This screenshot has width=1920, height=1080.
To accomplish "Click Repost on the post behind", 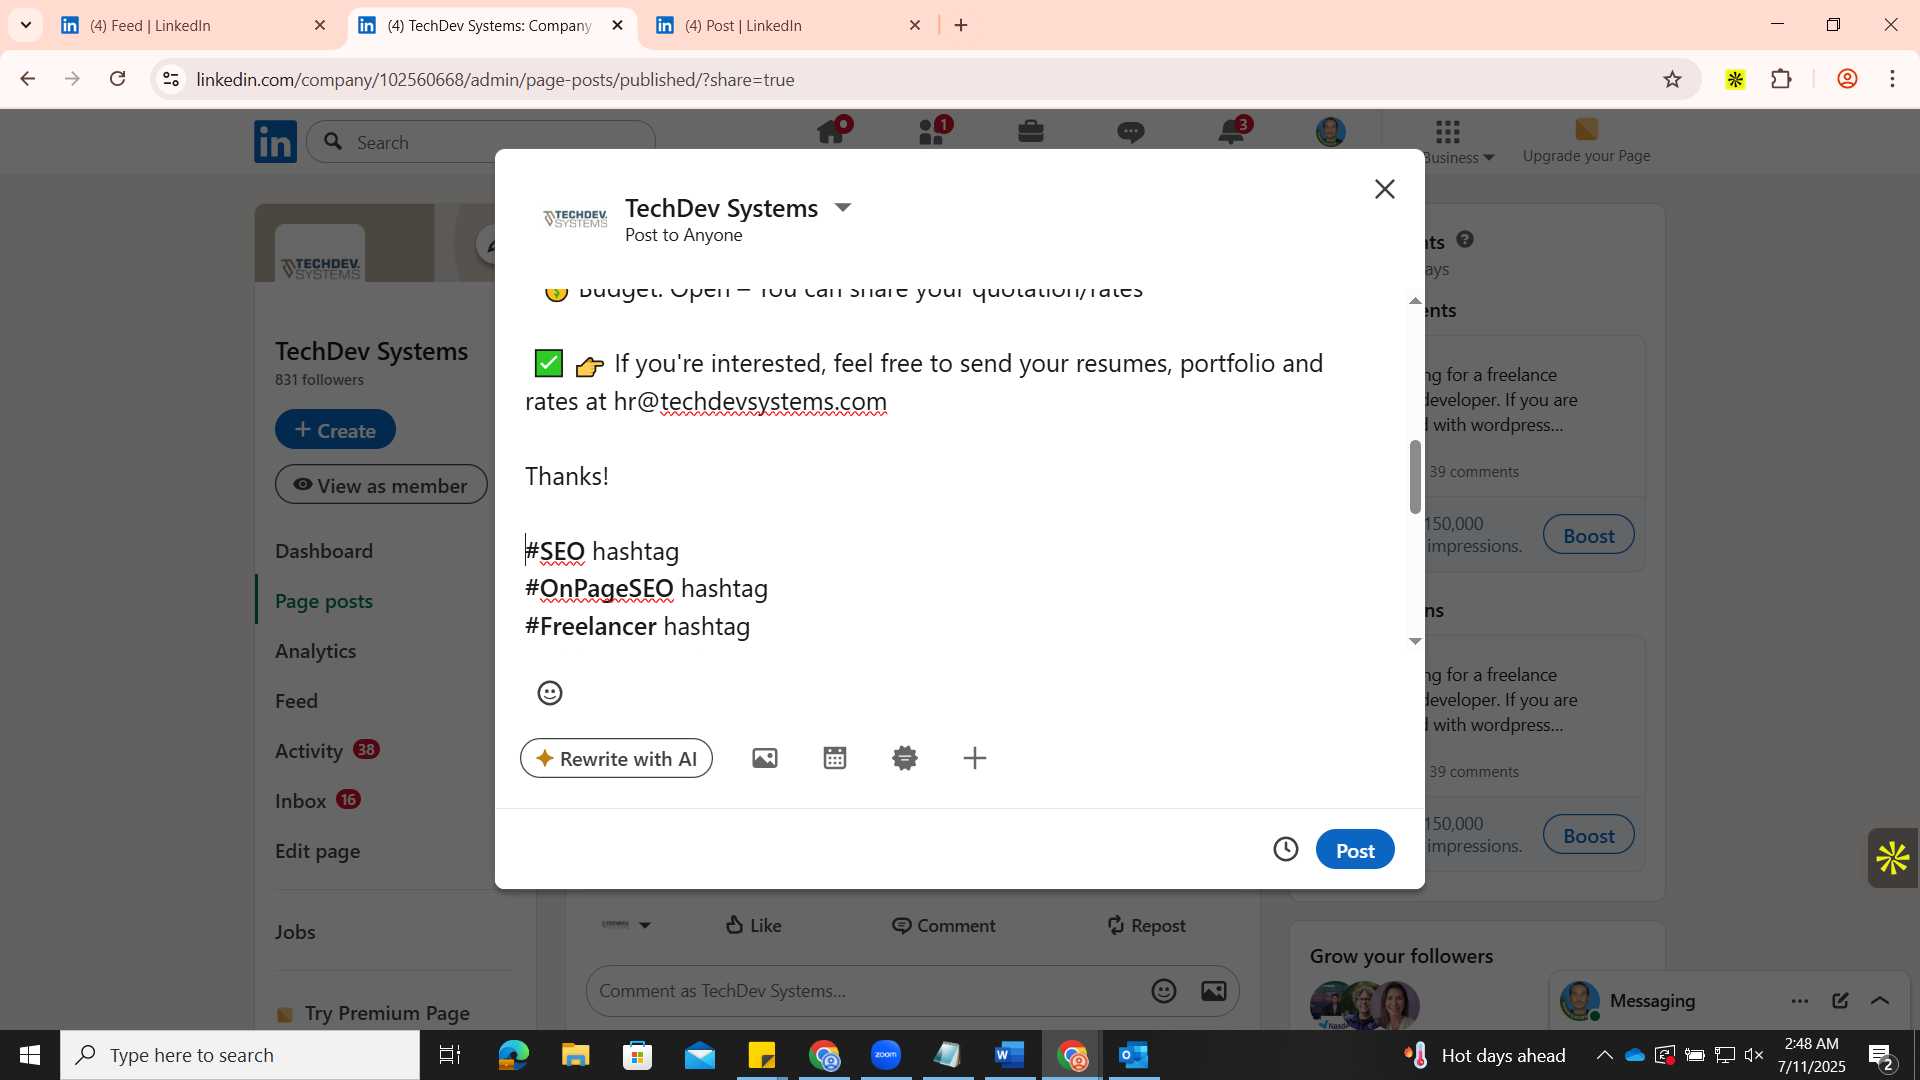I will click(1146, 925).
